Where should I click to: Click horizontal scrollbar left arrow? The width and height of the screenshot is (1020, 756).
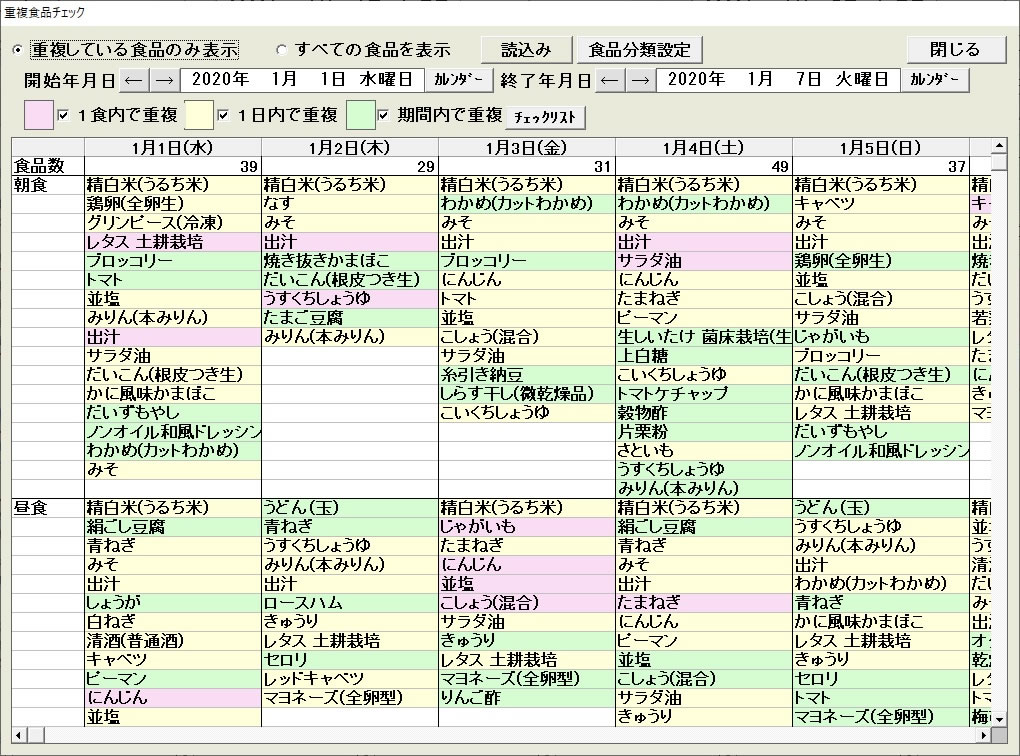click(x=19, y=735)
